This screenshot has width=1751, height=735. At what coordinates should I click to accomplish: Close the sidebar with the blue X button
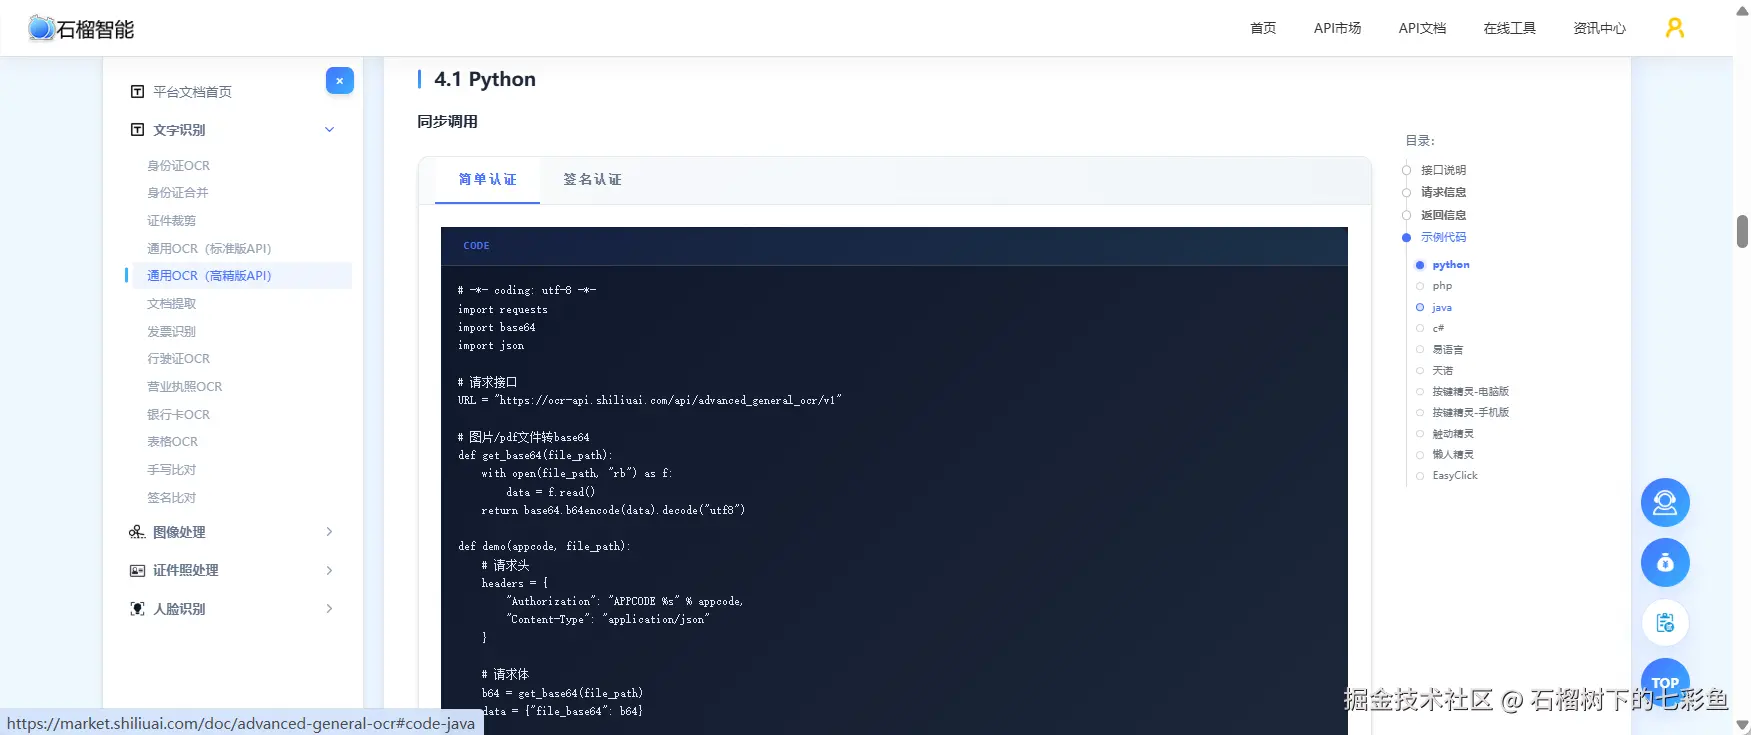tap(340, 80)
